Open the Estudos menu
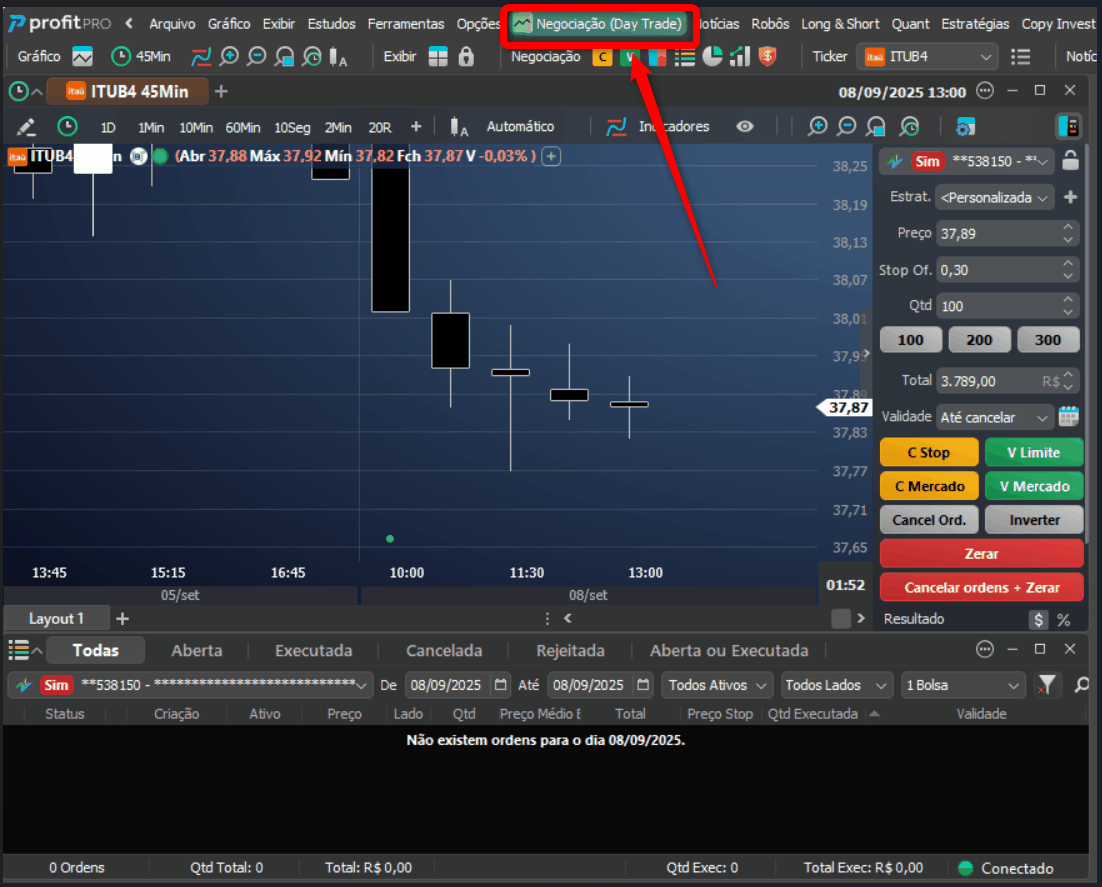1102x887 pixels. 331,24
